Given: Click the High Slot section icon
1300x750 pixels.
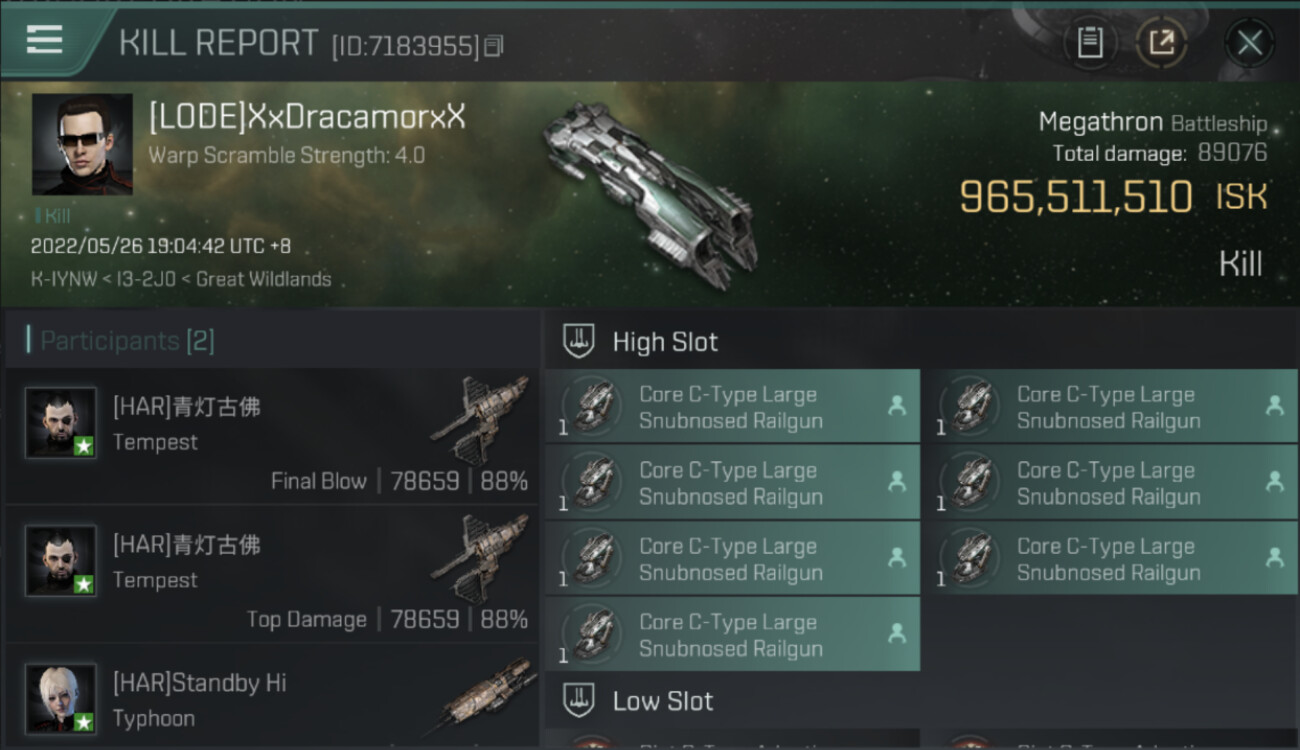Looking at the screenshot, I should click(x=578, y=341).
